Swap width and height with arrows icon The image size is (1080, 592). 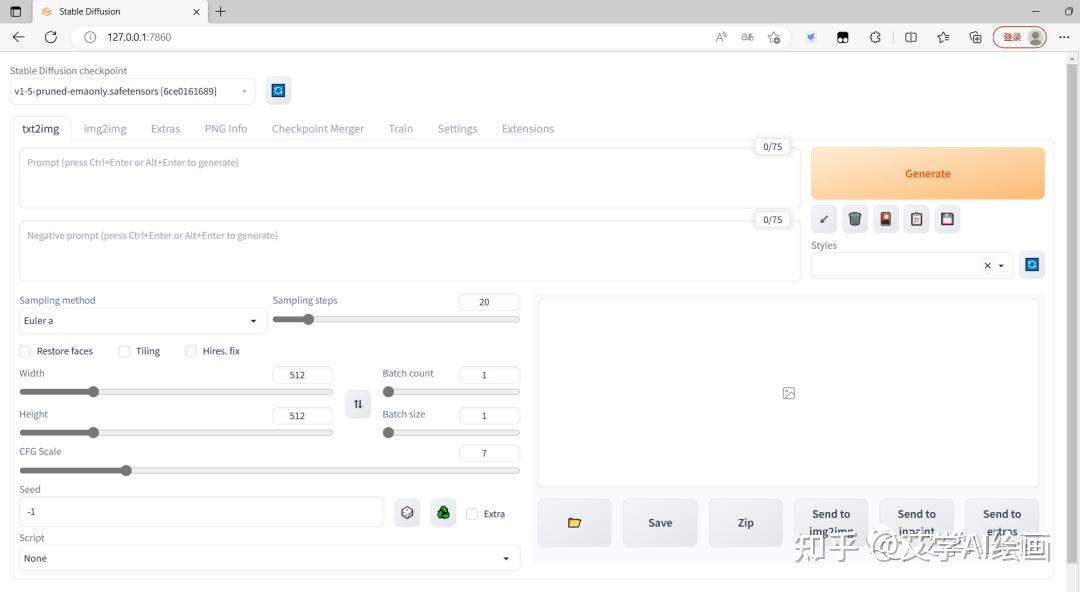point(358,404)
